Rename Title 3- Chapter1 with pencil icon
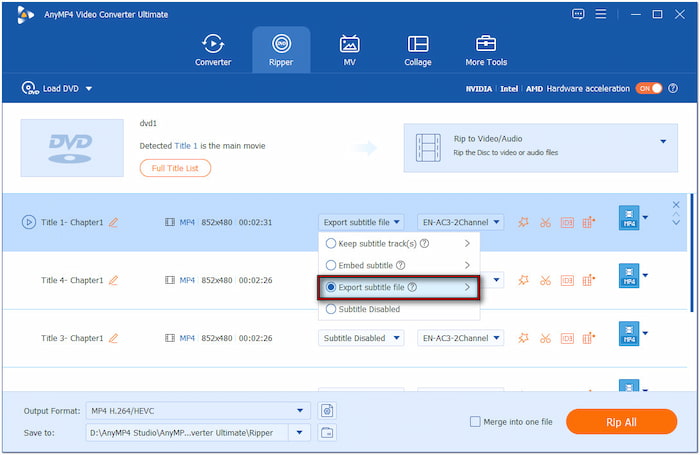Image resolution: width=700 pixels, height=455 pixels. (x=114, y=338)
